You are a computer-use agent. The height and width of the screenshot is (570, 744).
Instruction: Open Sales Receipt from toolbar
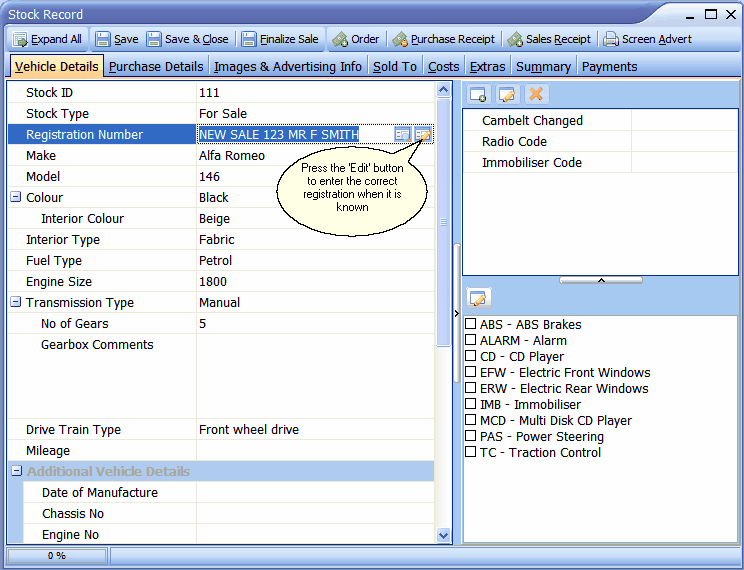549,39
